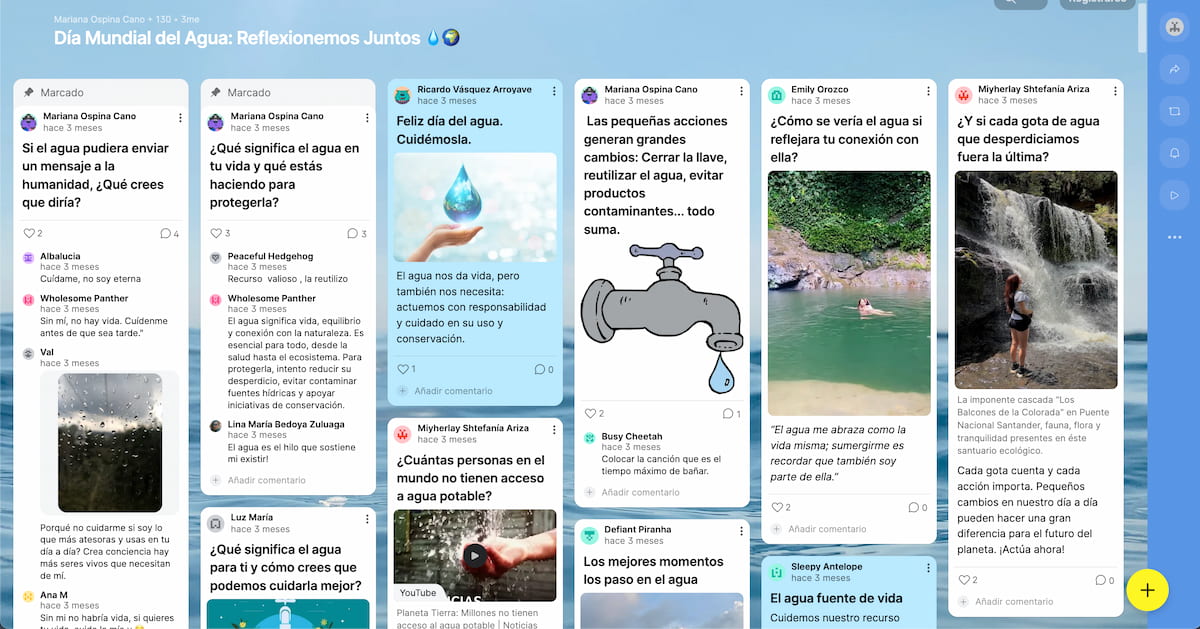Viewport: 1200px width, 629px height.
Task: Click the comment icon on Emily Orozco's post
Action: pyautogui.click(x=913, y=507)
